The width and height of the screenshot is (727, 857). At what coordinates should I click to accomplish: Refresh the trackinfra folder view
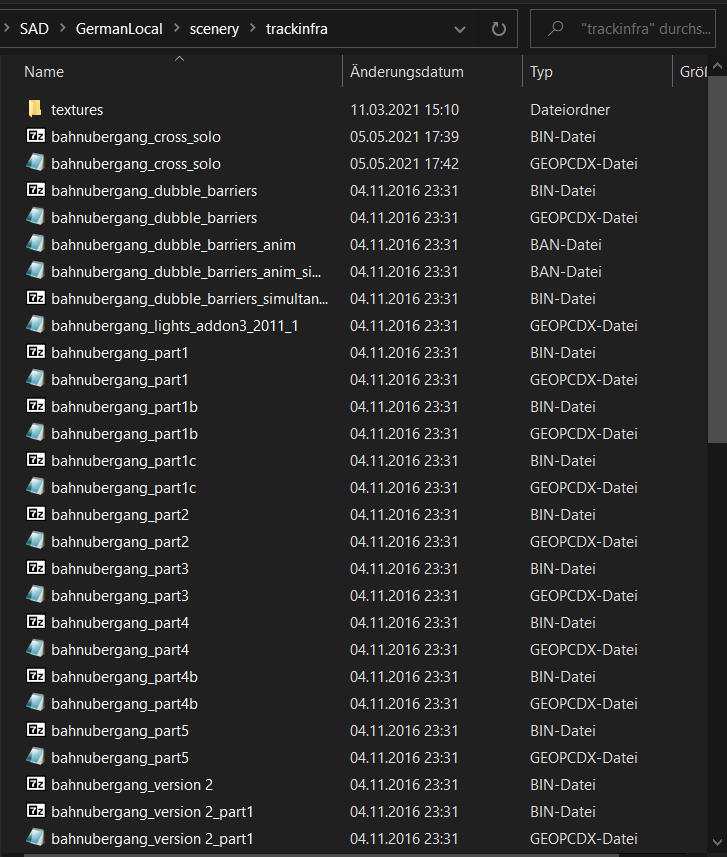click(499, 28)
